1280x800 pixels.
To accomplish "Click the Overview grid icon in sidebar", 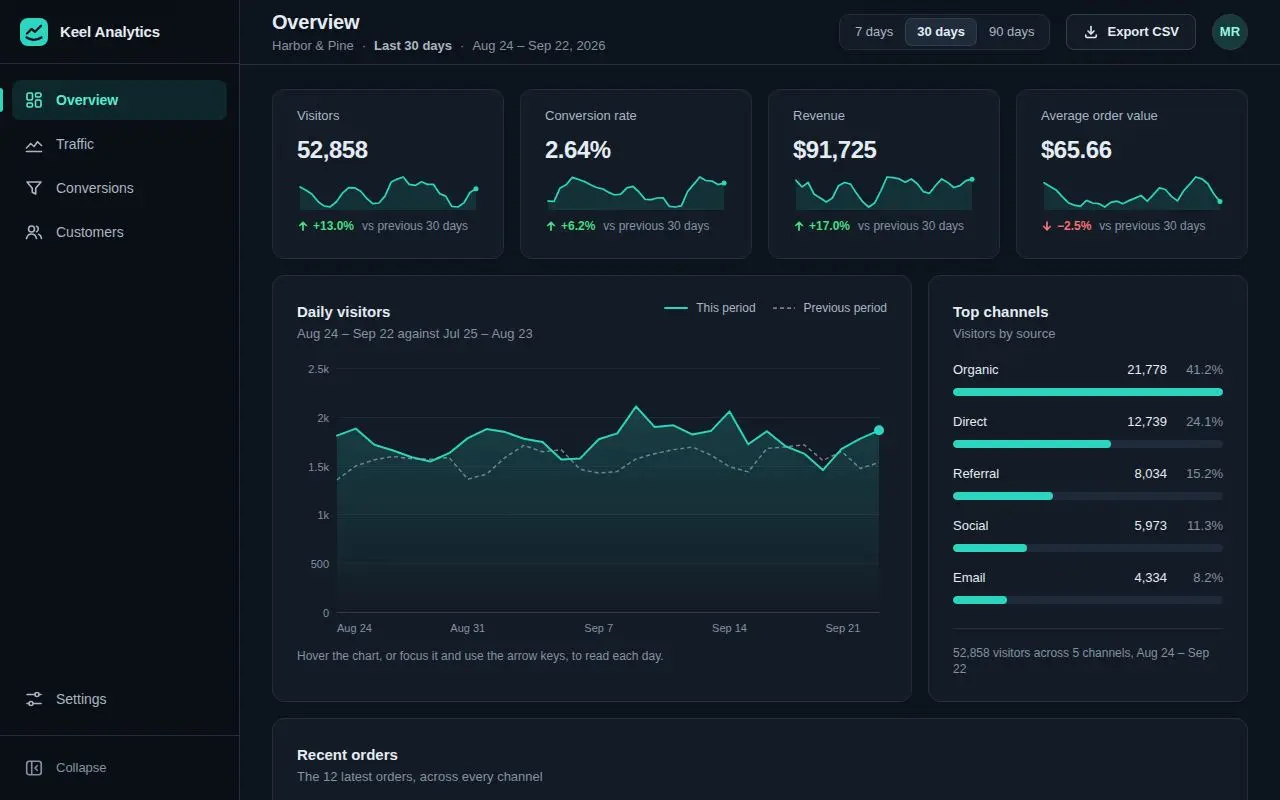I will pyautogui.click(x=34, y=100).
